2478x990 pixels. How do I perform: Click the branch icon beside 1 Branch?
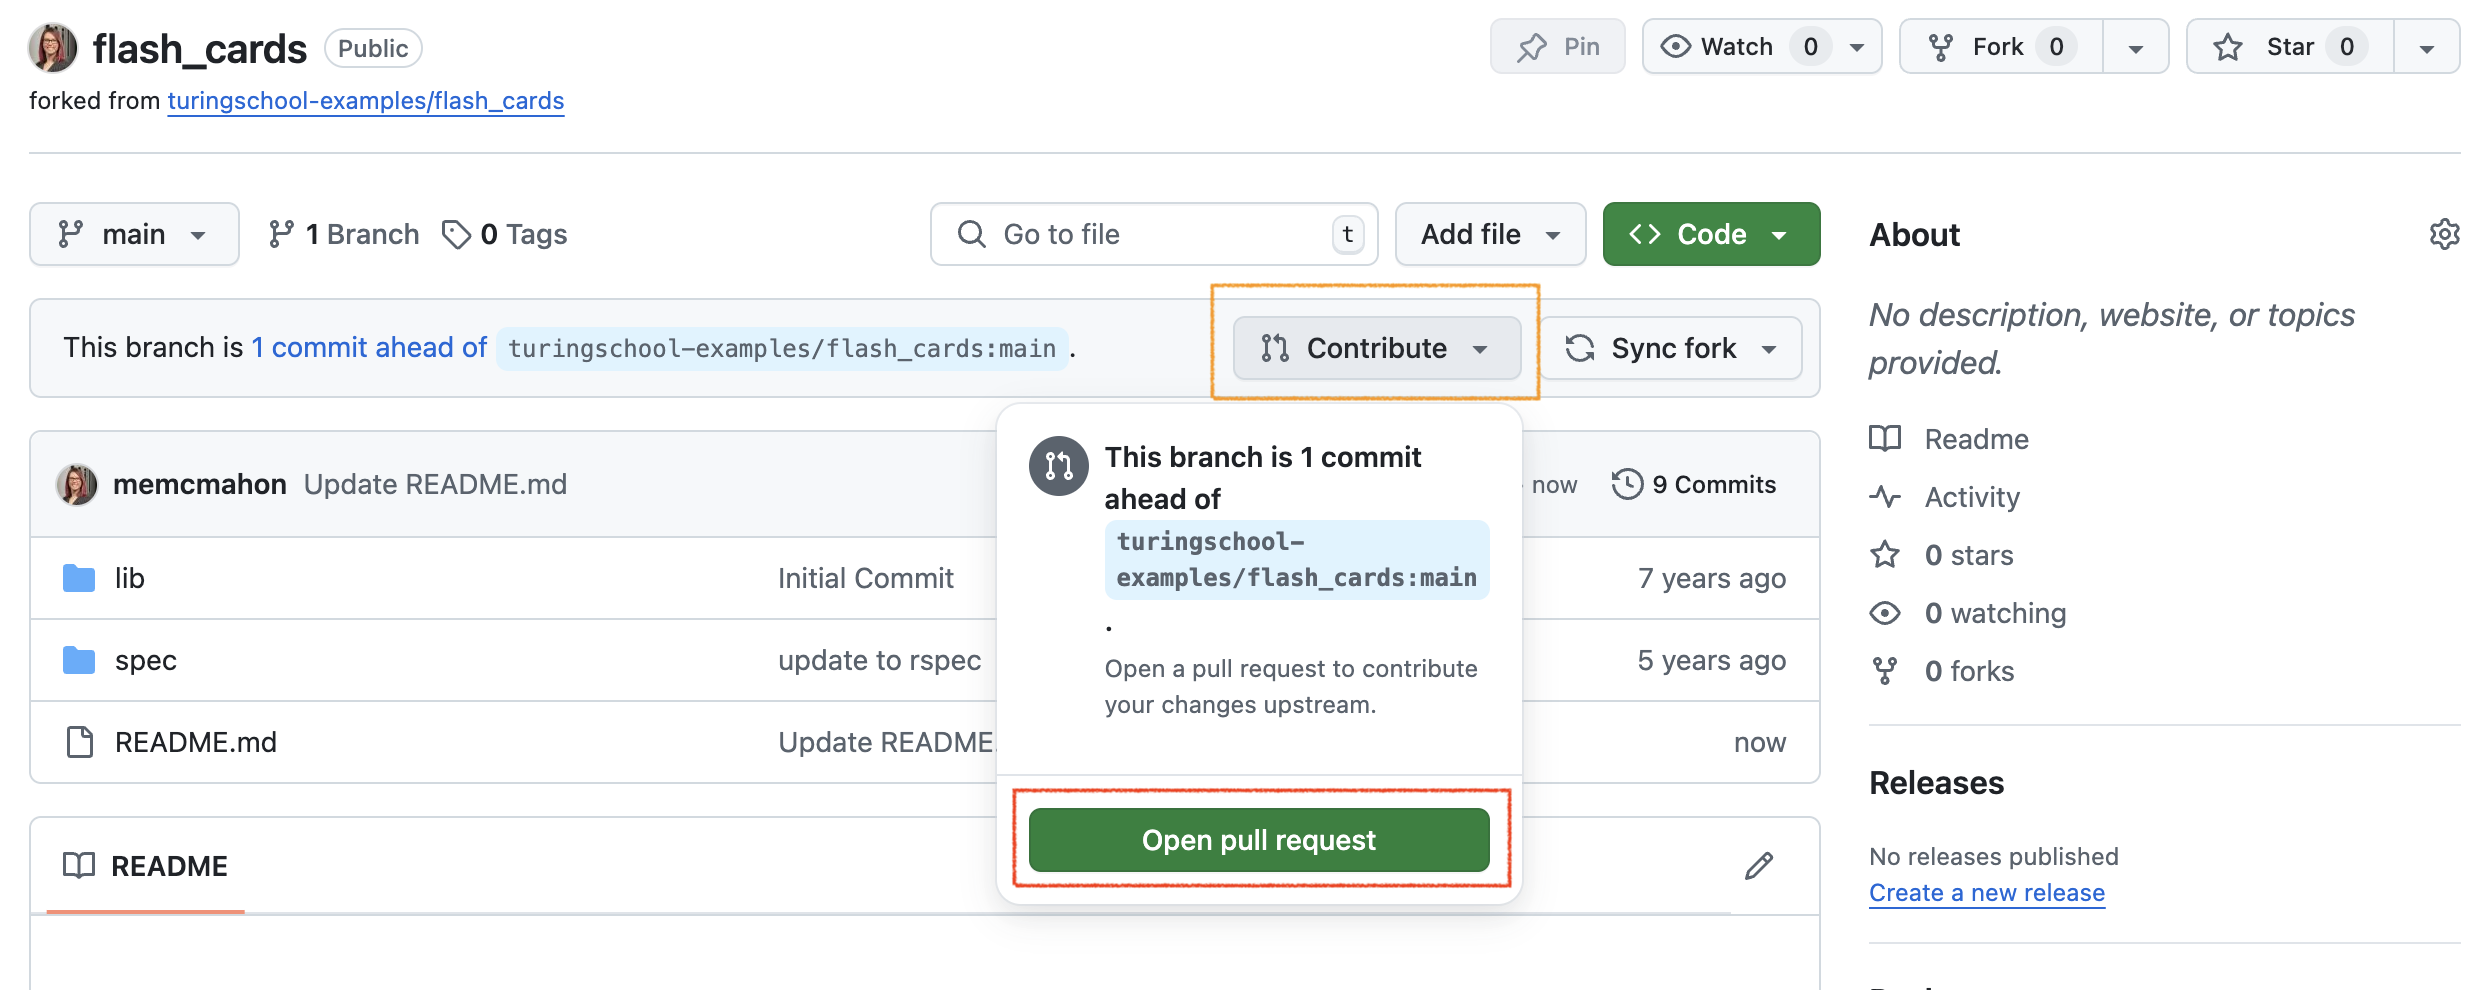pos(280,233)
